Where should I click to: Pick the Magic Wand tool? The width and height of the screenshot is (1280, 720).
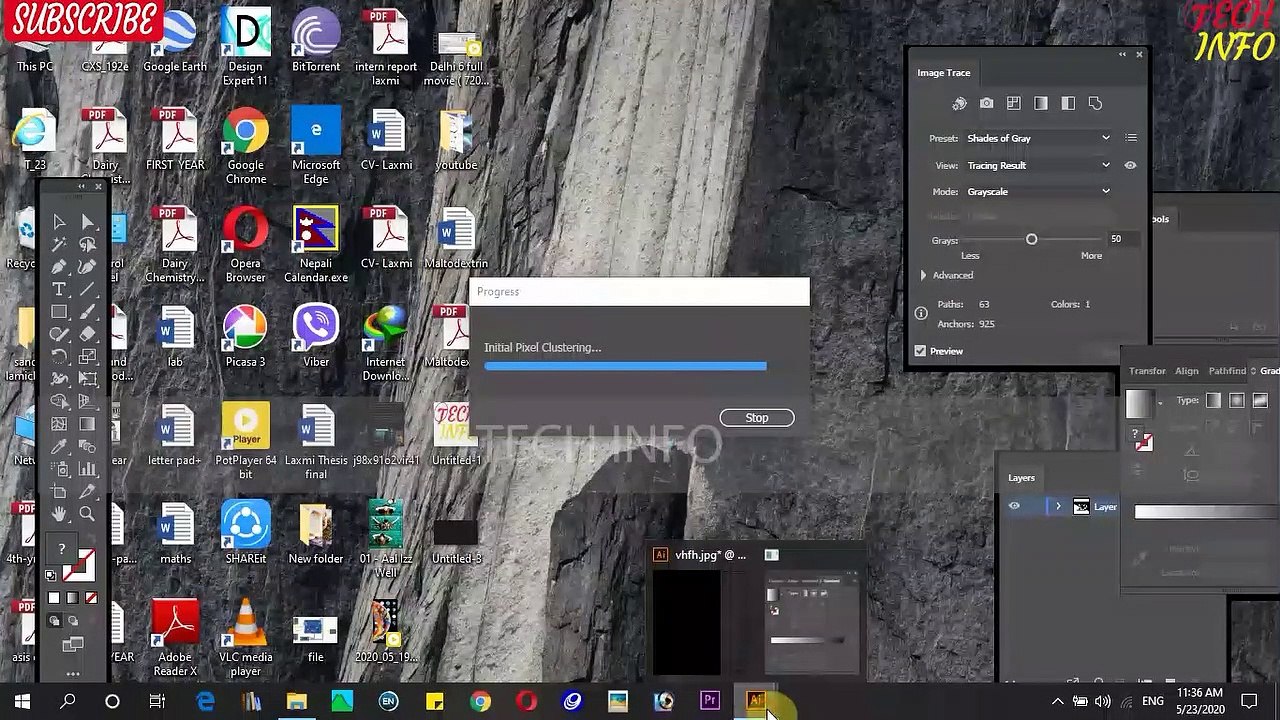pos(59,244)
